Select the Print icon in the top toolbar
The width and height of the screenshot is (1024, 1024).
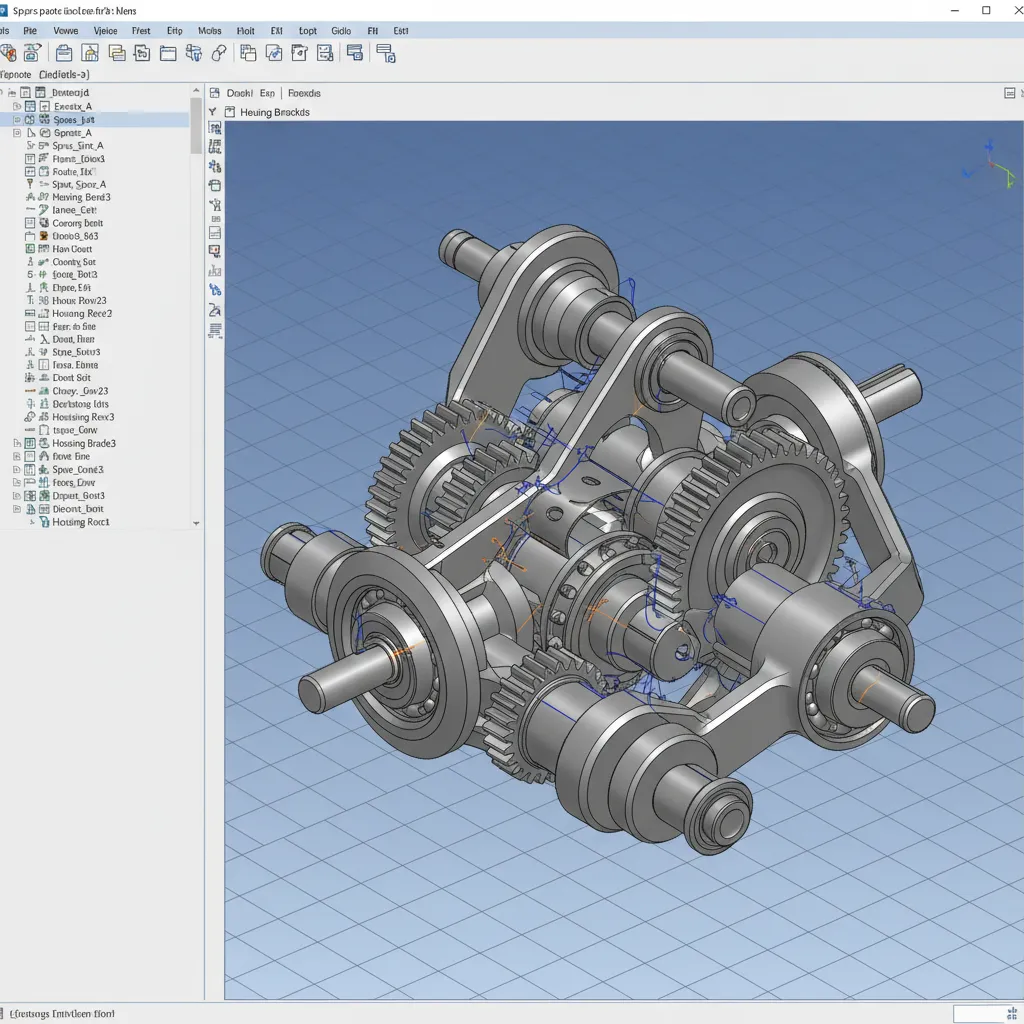point(88,53)
